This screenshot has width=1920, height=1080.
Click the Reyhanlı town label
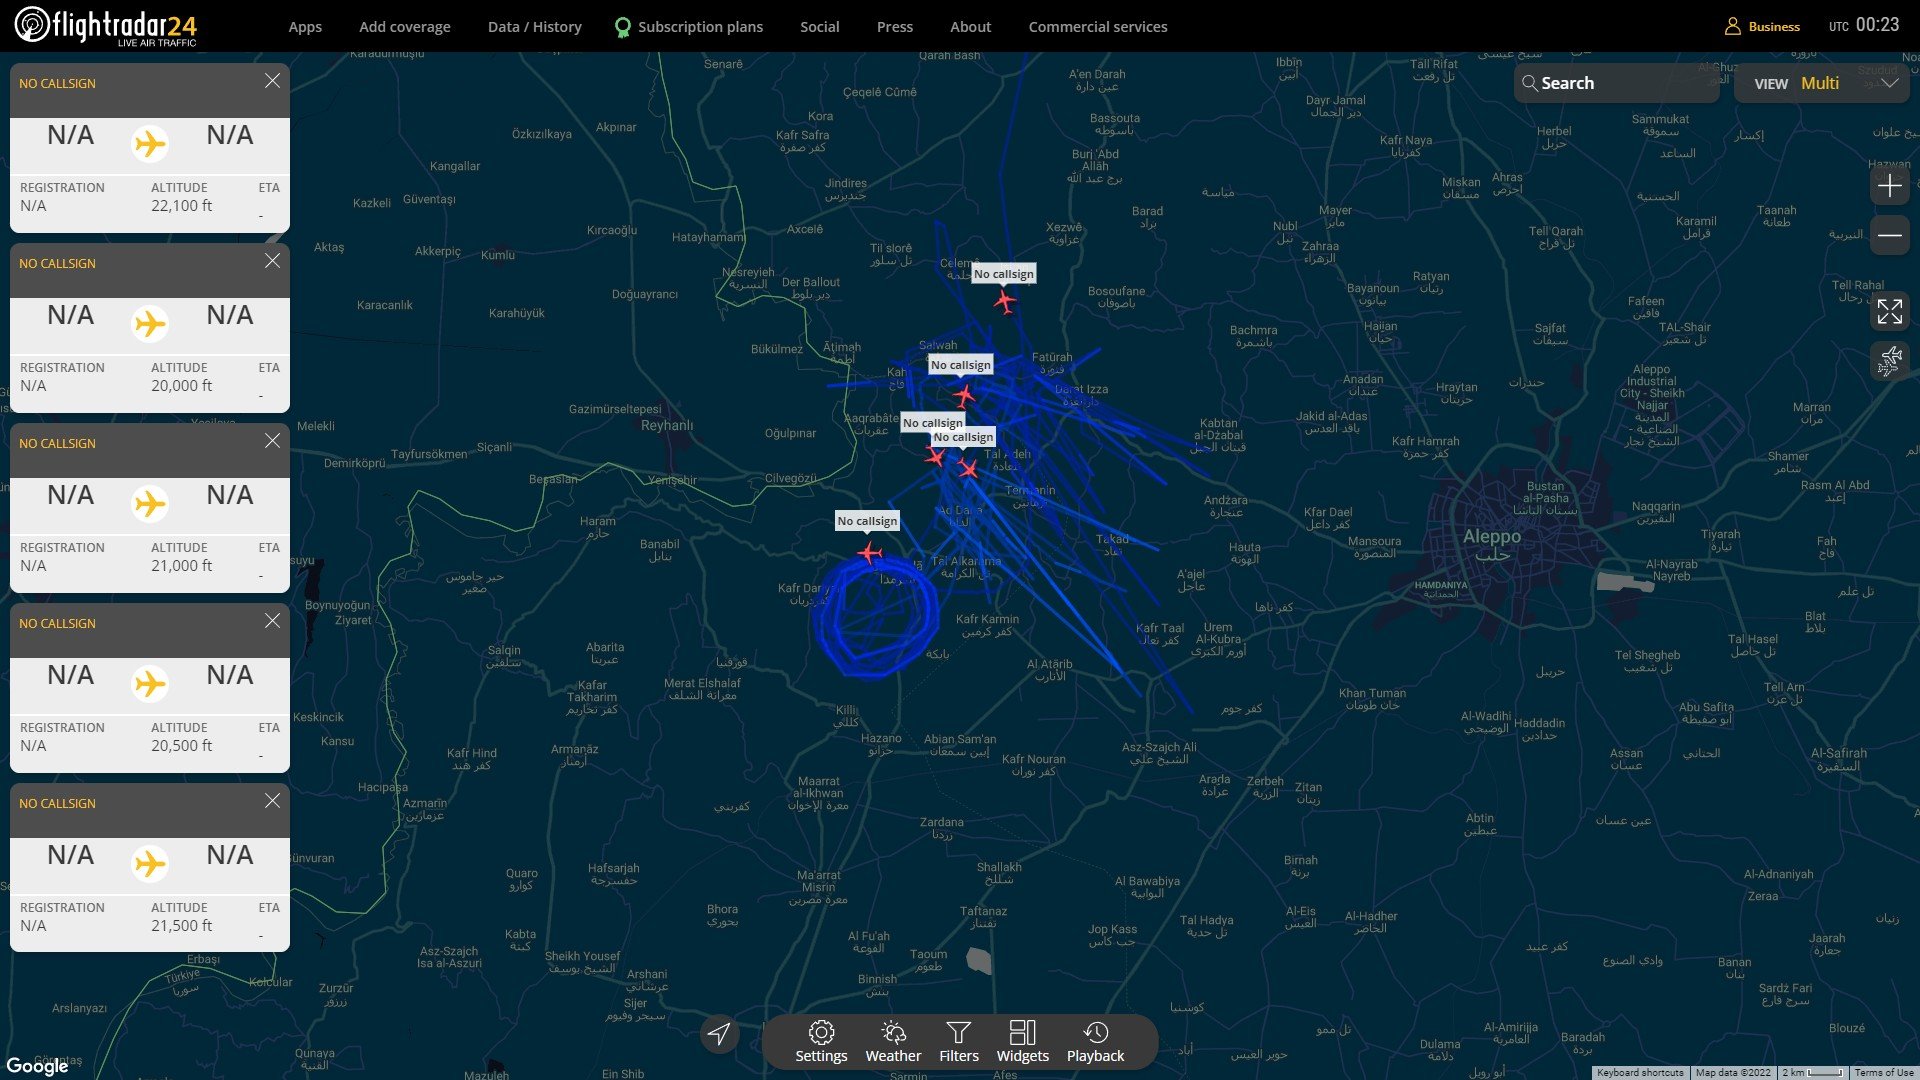tap(667, 426)
